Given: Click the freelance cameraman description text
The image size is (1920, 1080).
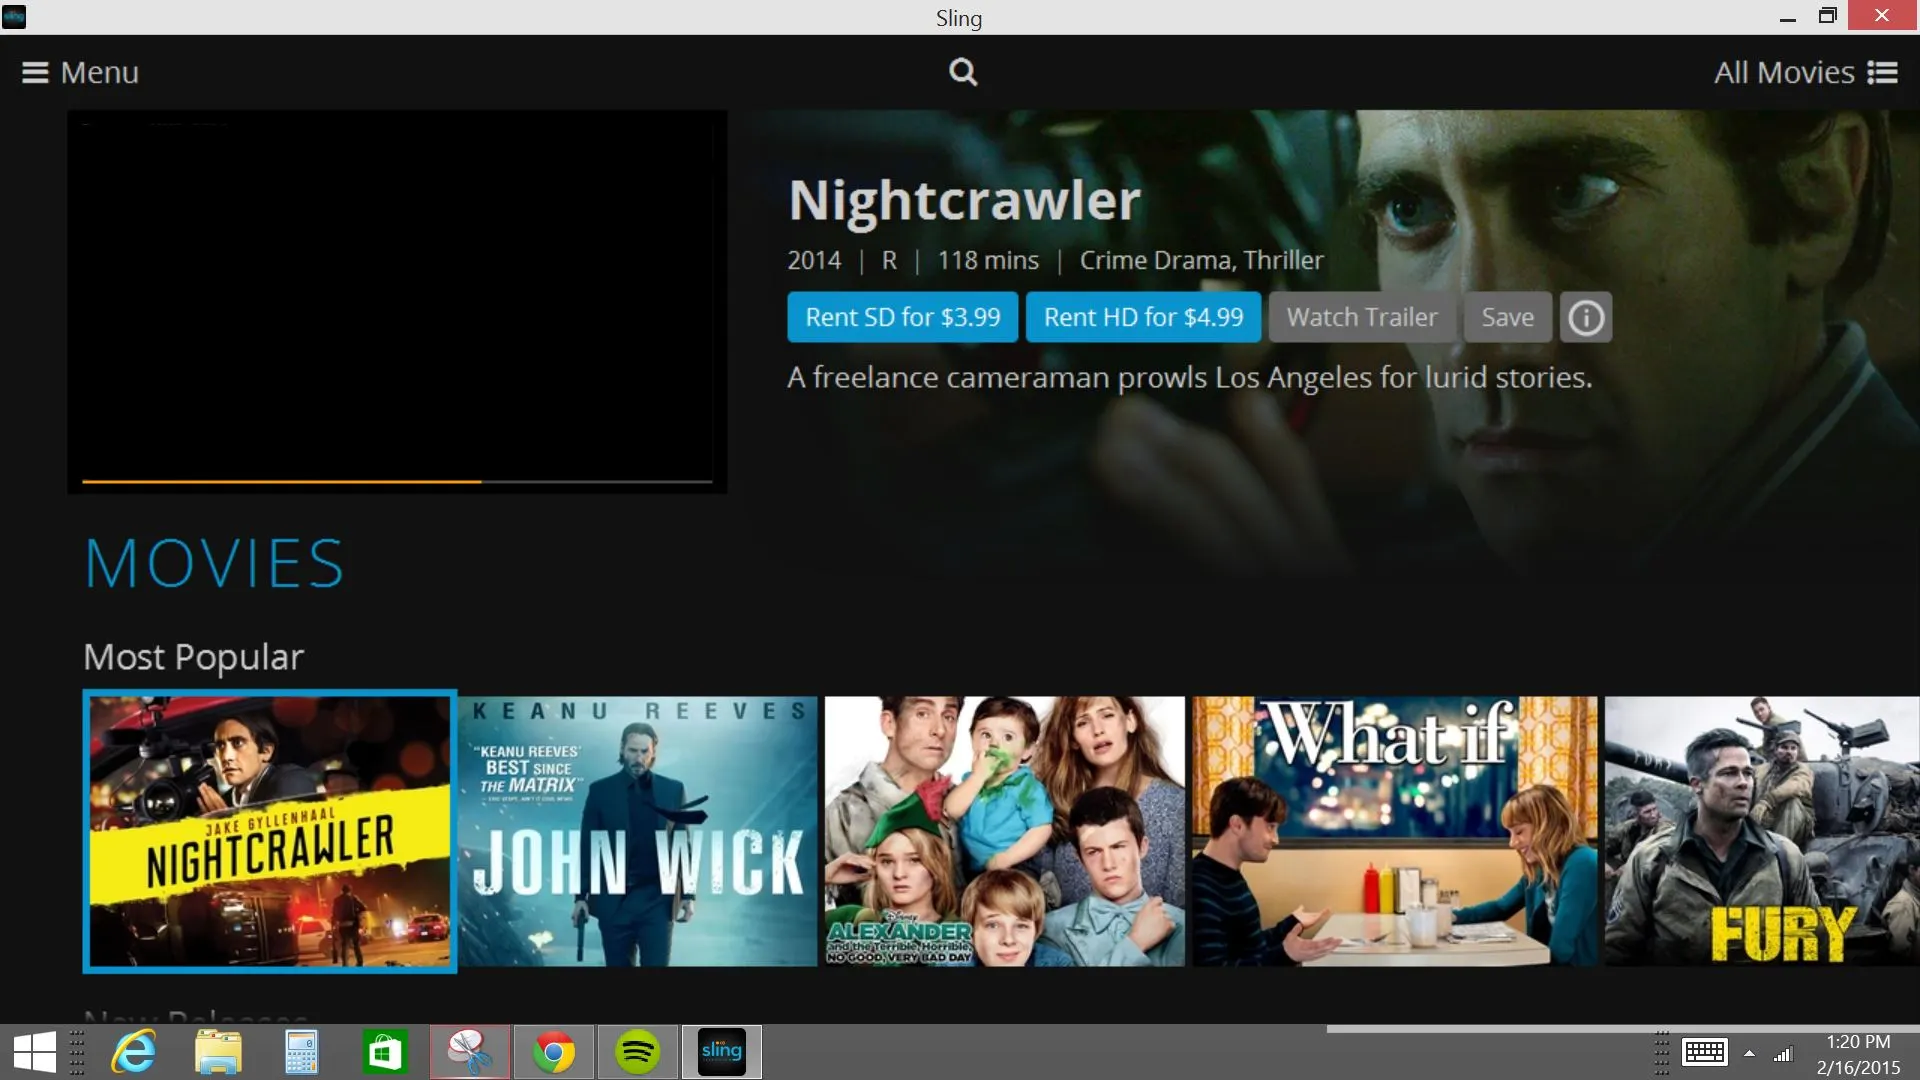Looking at the screenshot, I should (1190, 378).
